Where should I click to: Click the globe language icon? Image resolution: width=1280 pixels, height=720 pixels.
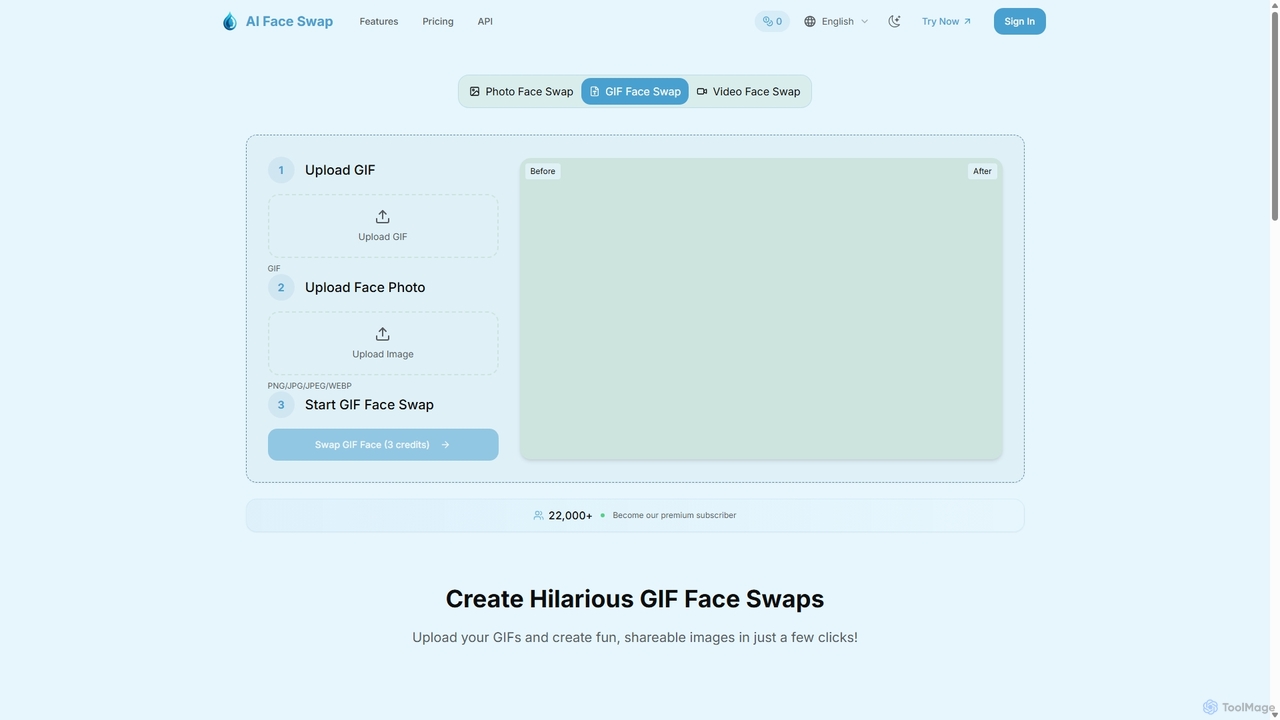(x=810, y=21)
